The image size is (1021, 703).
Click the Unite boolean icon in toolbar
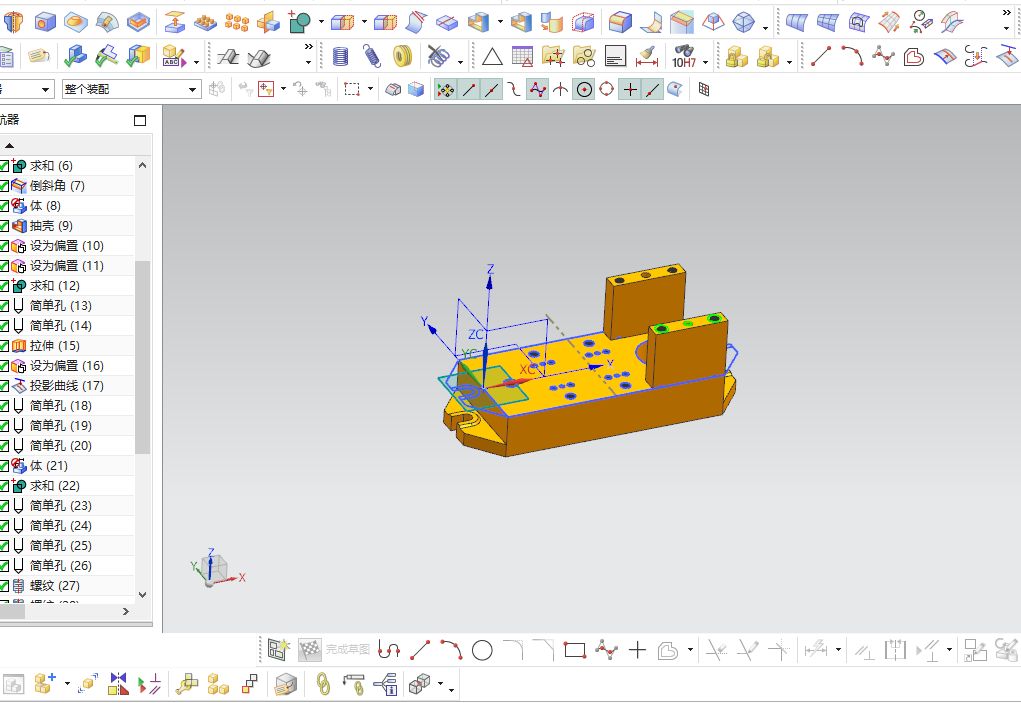click(300, 22)
